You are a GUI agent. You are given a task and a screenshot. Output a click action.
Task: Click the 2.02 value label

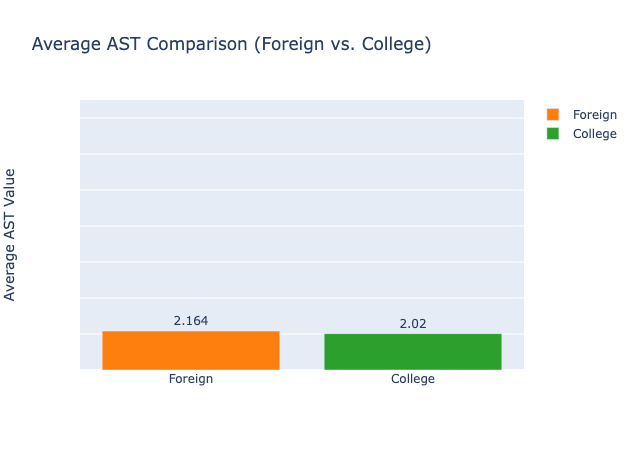pos(412,324)
